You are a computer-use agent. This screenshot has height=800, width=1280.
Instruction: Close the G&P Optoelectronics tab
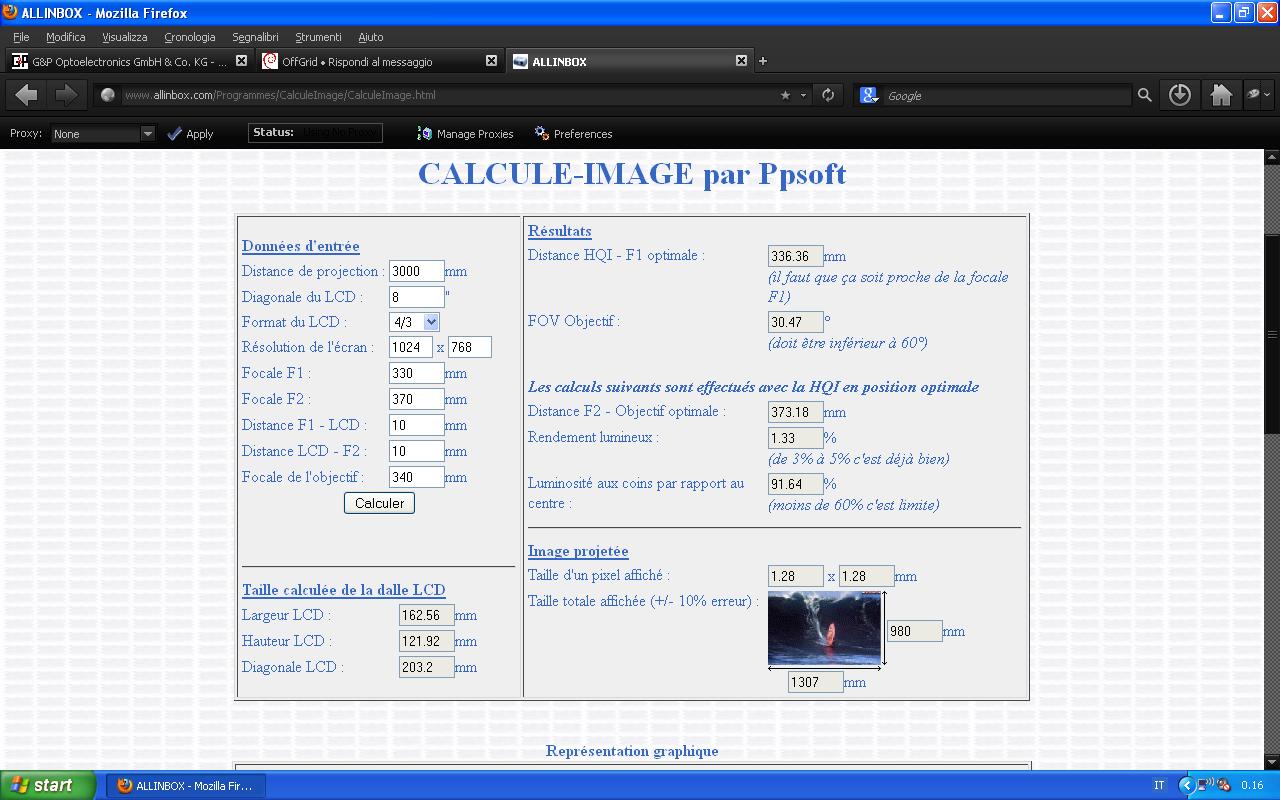(x=241, y=61)
